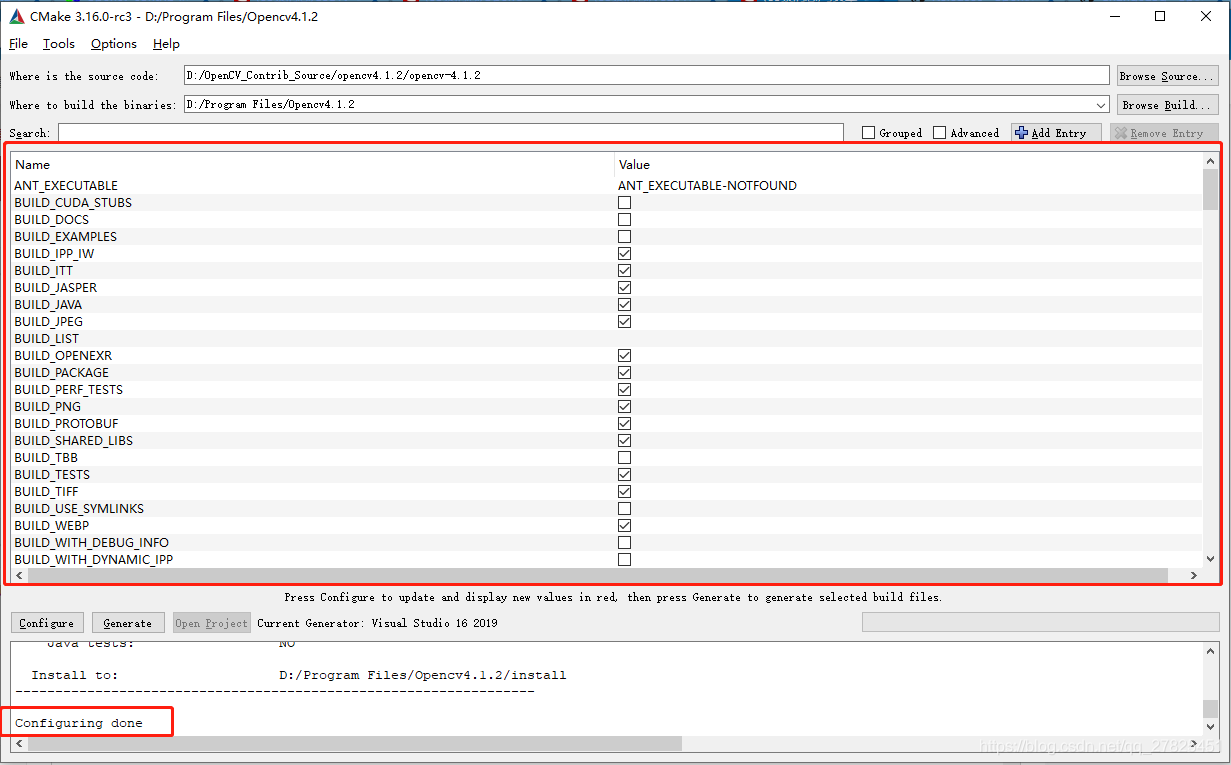Click the Install to path in log
This screenshot has width=1231, height=765.
click(423, 675)
